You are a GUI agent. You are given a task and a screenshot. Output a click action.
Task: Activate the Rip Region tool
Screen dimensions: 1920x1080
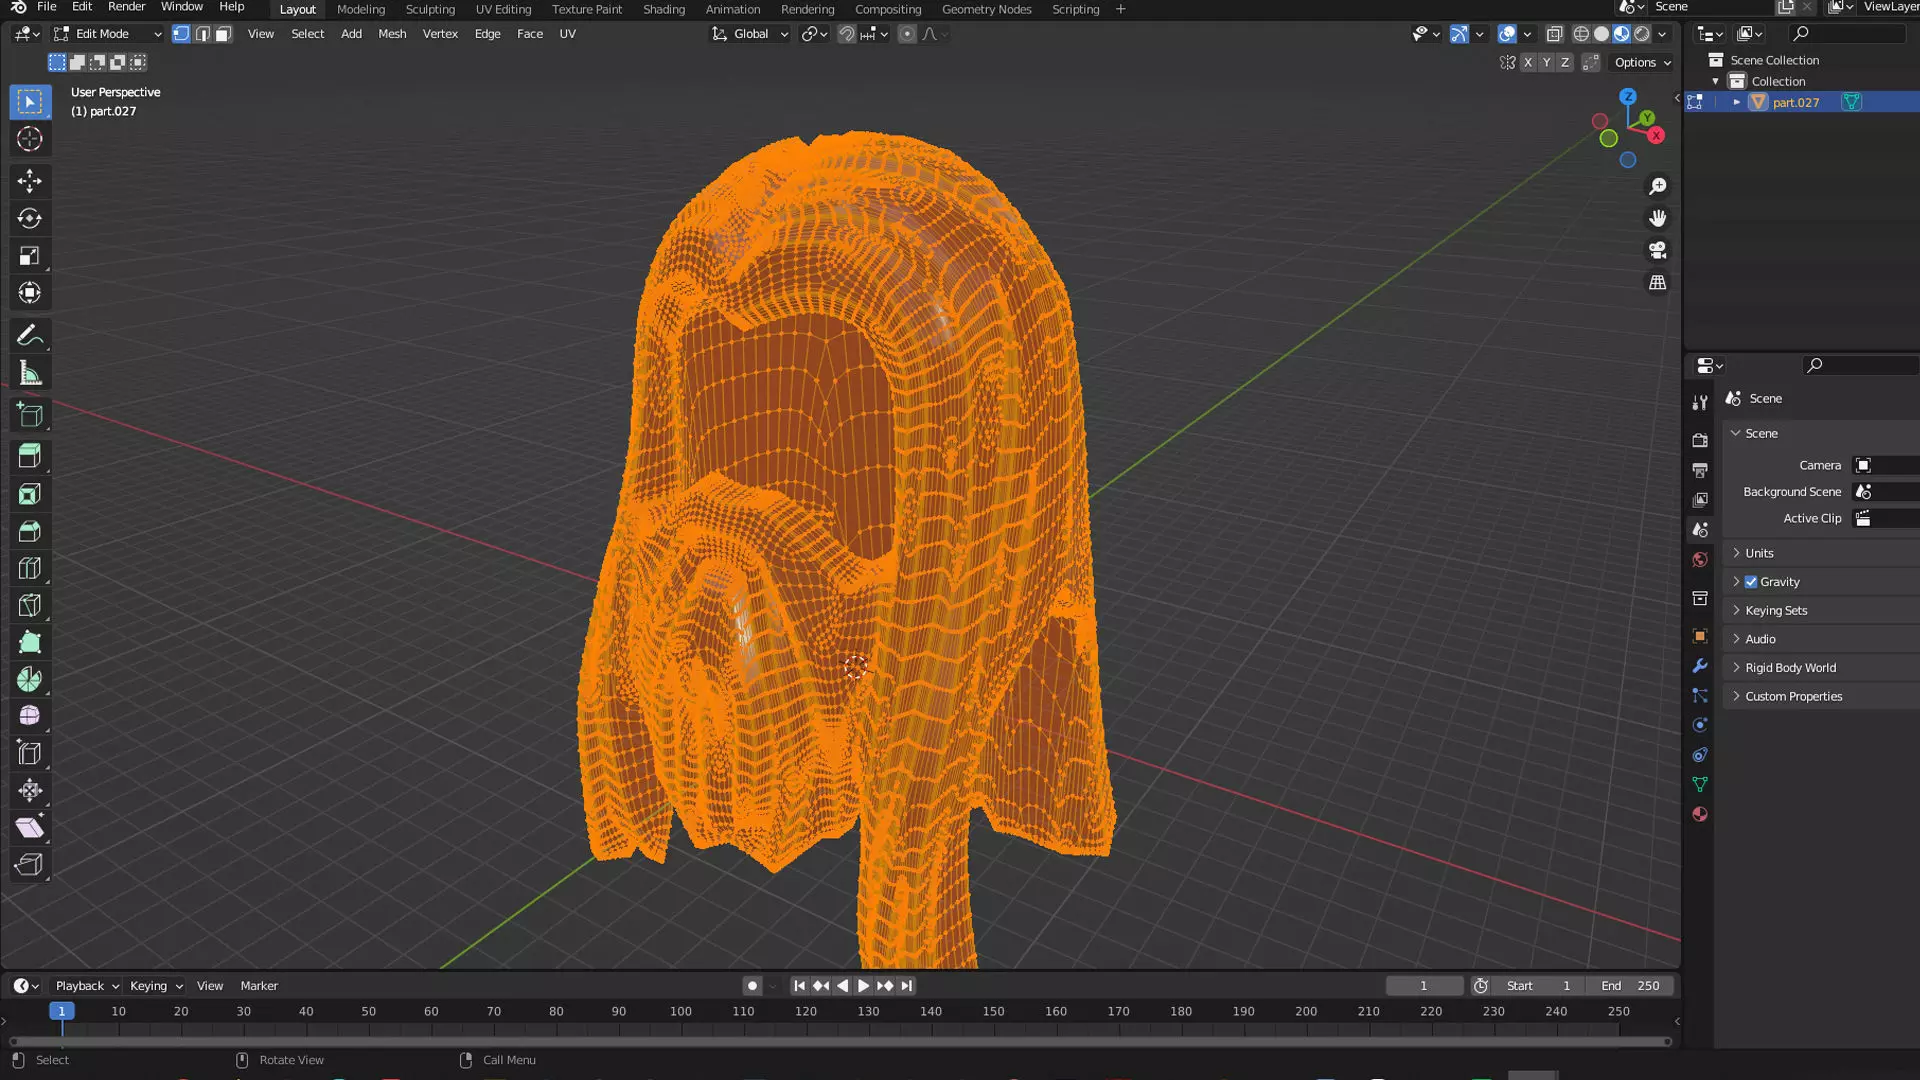30,864
